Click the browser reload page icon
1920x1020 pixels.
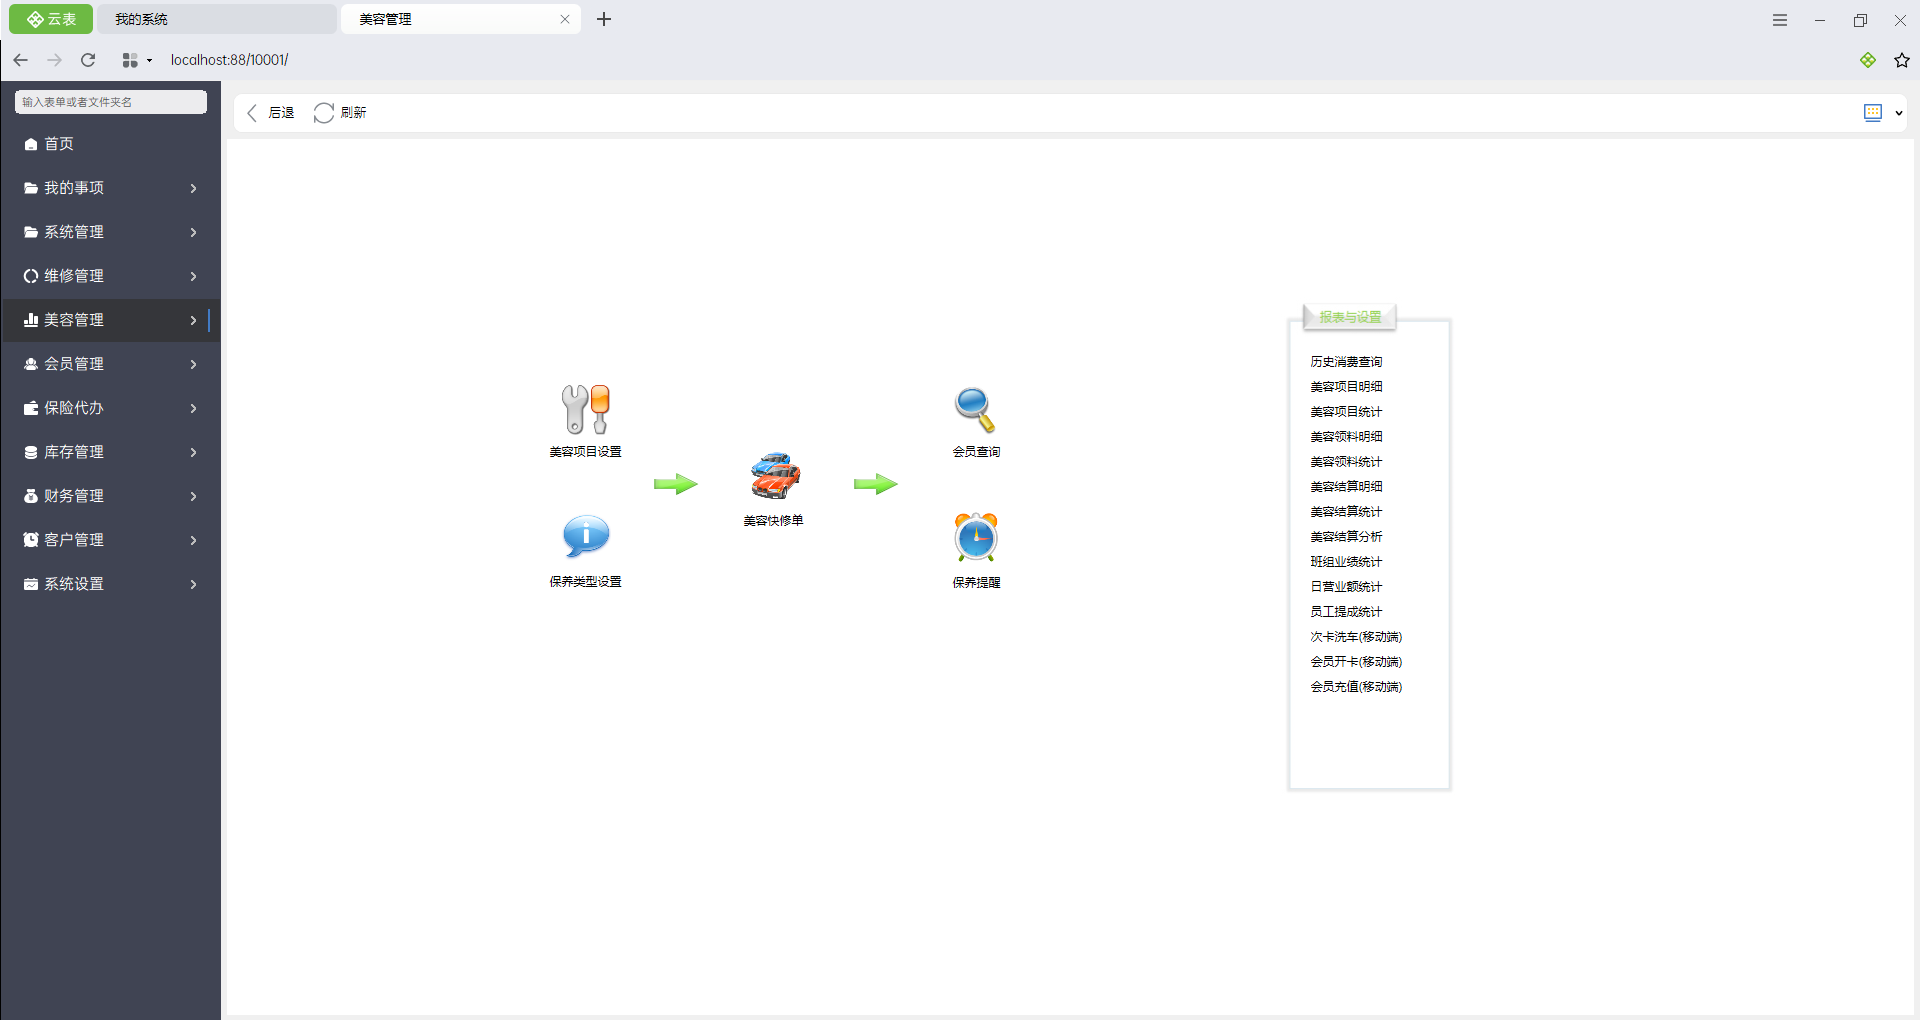(x=88, y=60)
